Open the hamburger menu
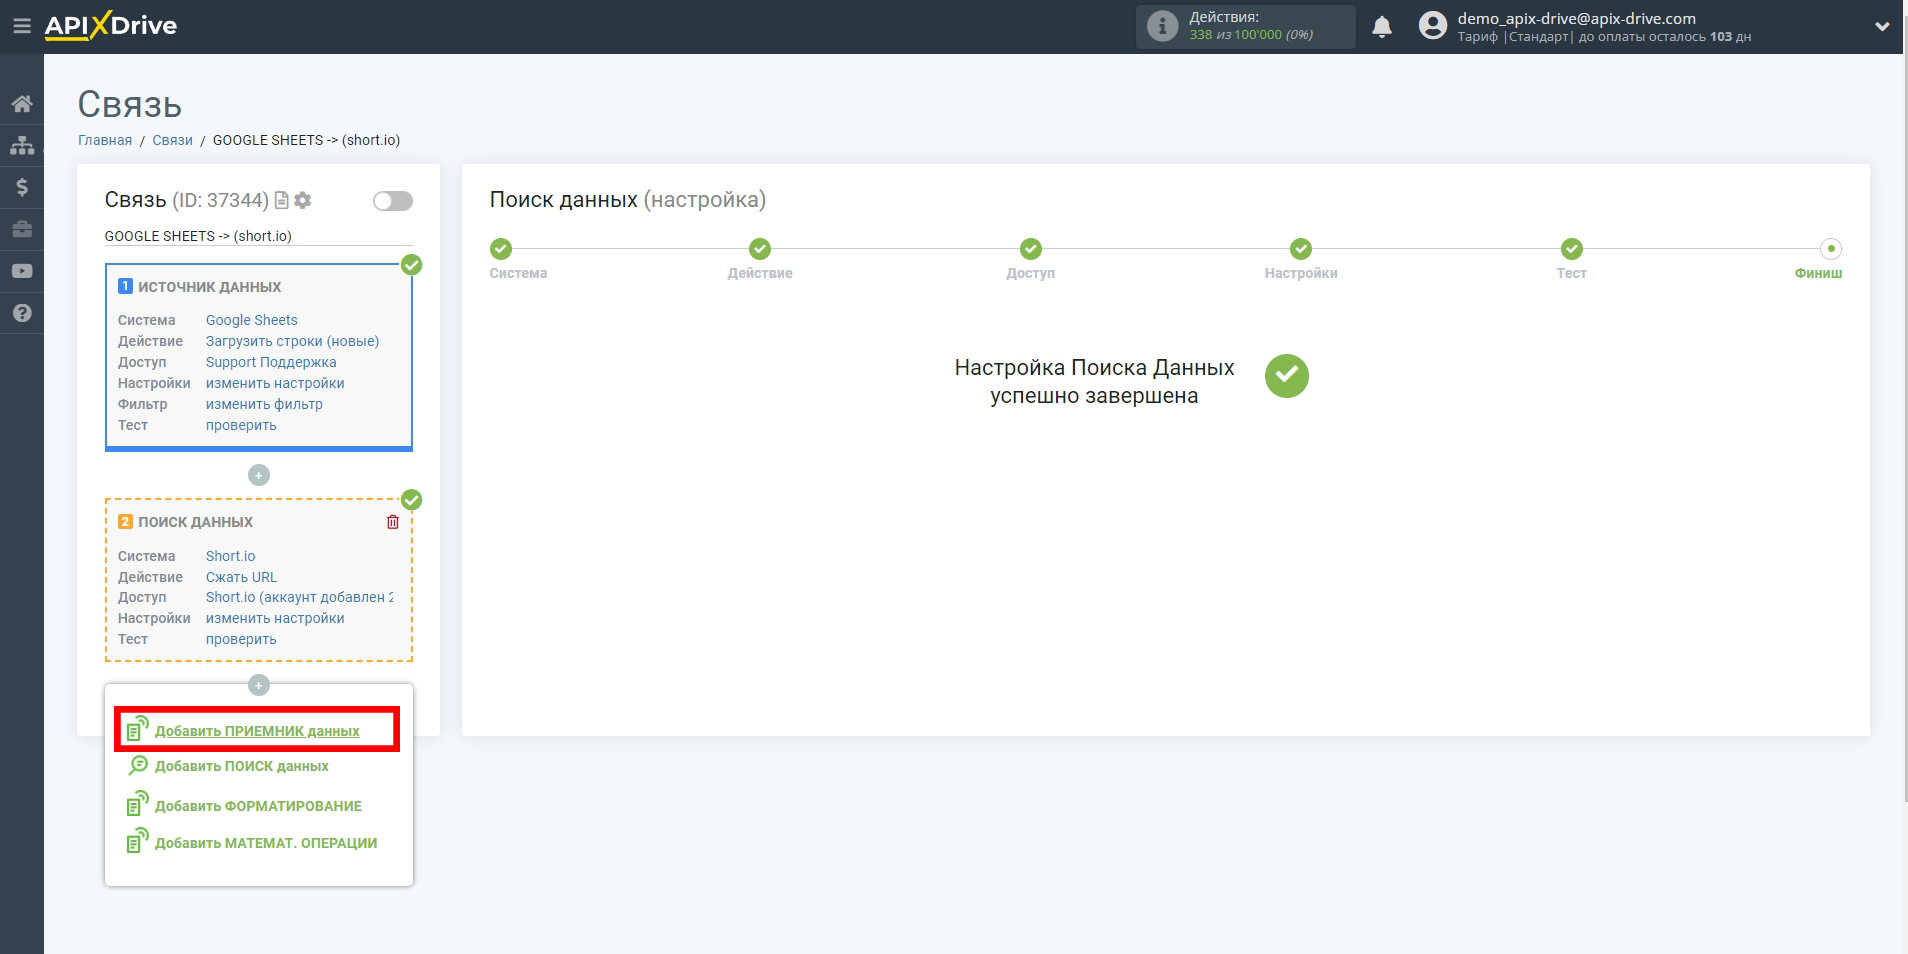The image size is (1908, 954). point(21,26)
